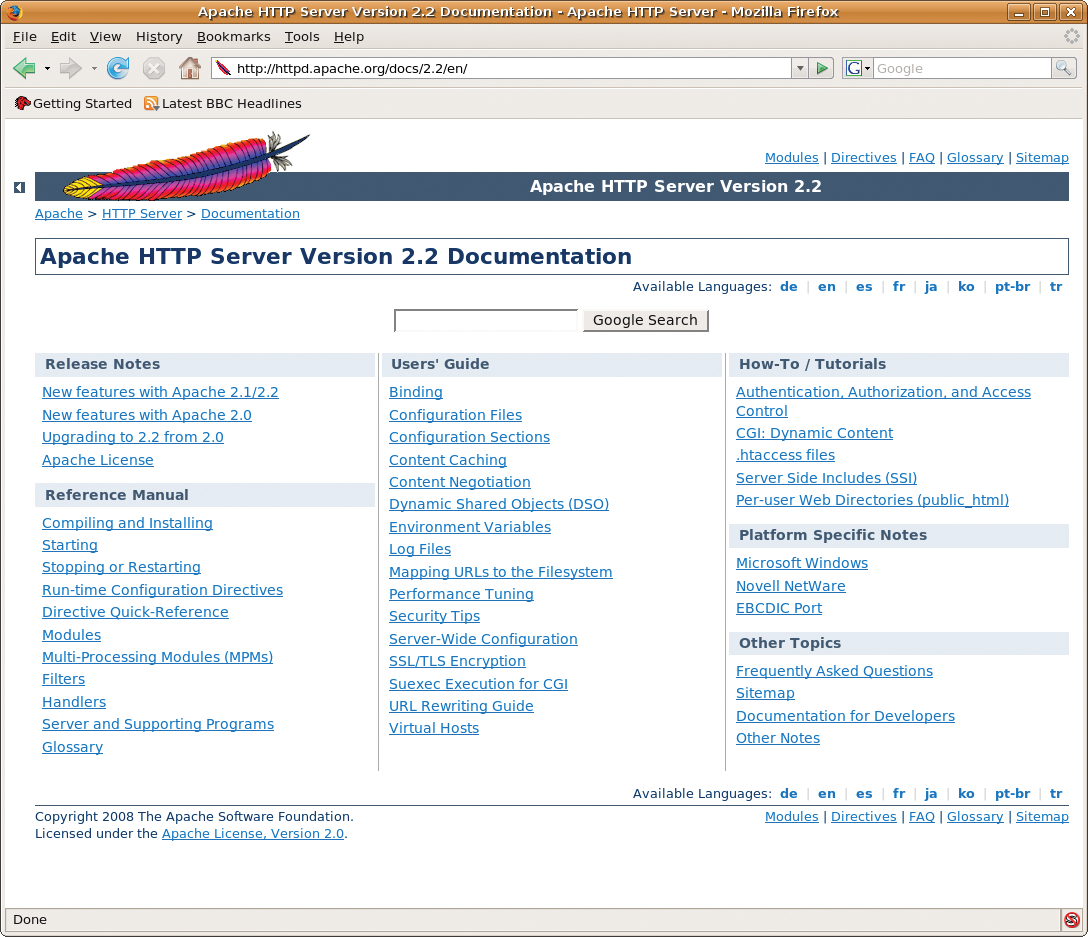The image size is (1088, 937).
Task: Open SSL/TLS Encryption link
Action: [x=457, y=661]
